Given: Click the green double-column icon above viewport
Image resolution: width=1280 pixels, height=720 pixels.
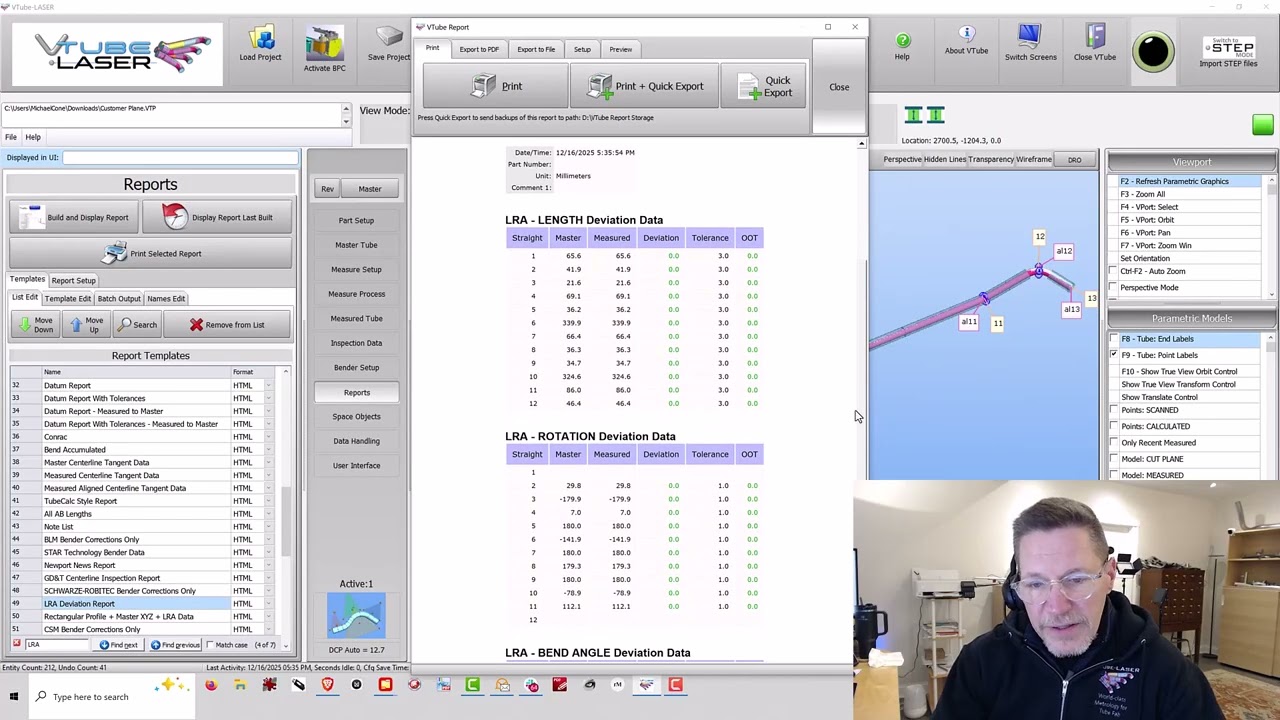Looking at the screenshot, I should pyautogui.click(x=924, y=116).
